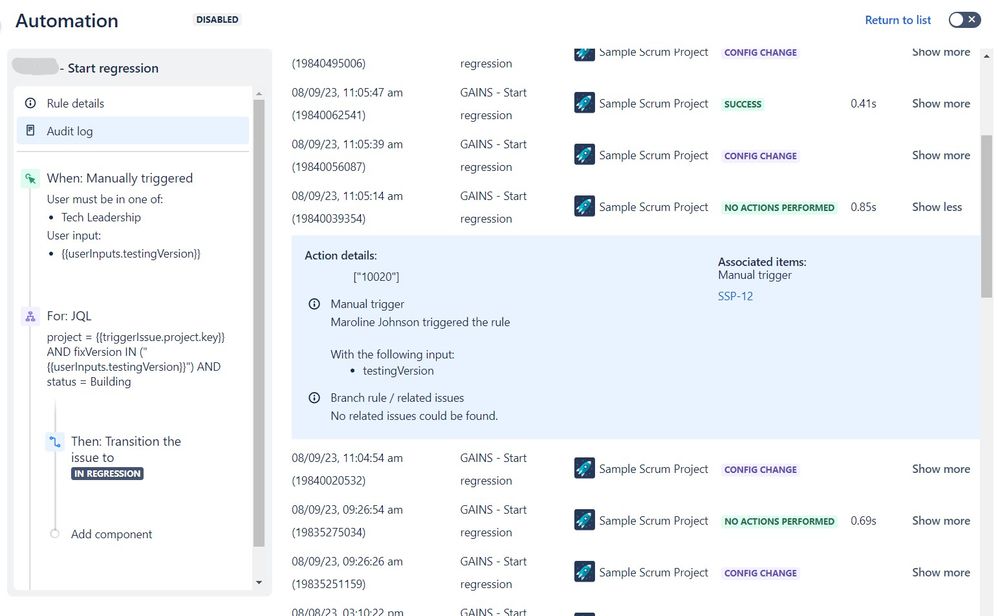This screenshot has width=998, height=616.
Task: Click Return to list link
Action: click(897, 20)
